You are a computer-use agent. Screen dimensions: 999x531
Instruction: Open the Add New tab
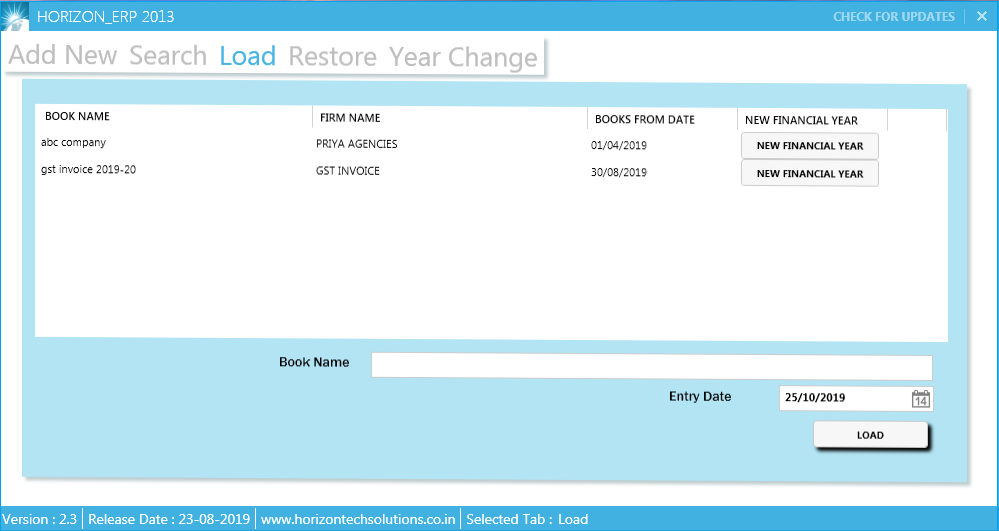(x=62, y=55)
